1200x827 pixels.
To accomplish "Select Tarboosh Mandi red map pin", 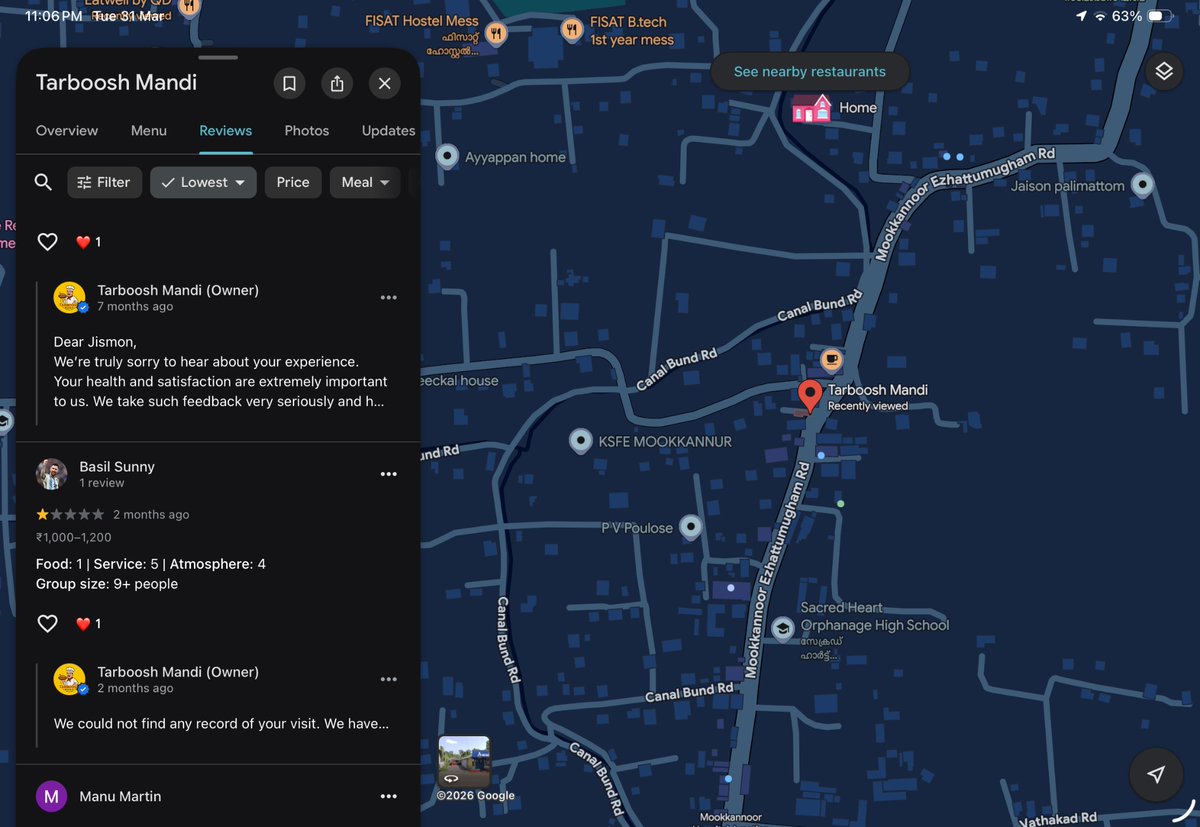I will pyautogui.click(x=810, y=396).
